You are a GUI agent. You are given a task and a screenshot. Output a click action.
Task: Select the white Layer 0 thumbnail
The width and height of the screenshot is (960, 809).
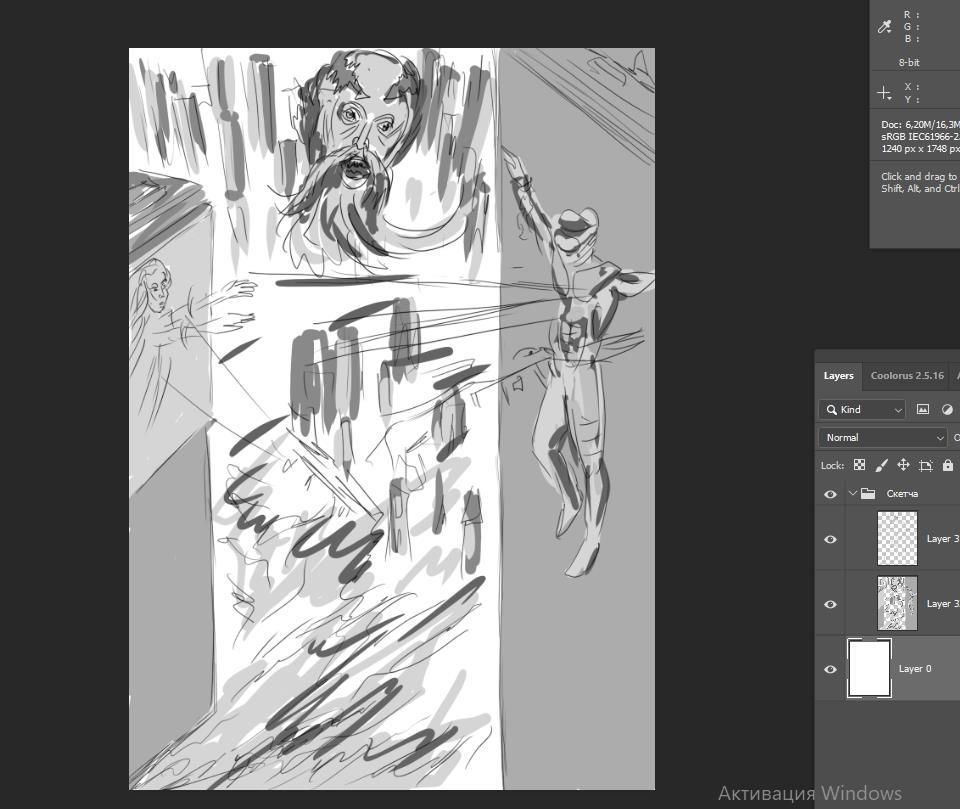[869, 669]
